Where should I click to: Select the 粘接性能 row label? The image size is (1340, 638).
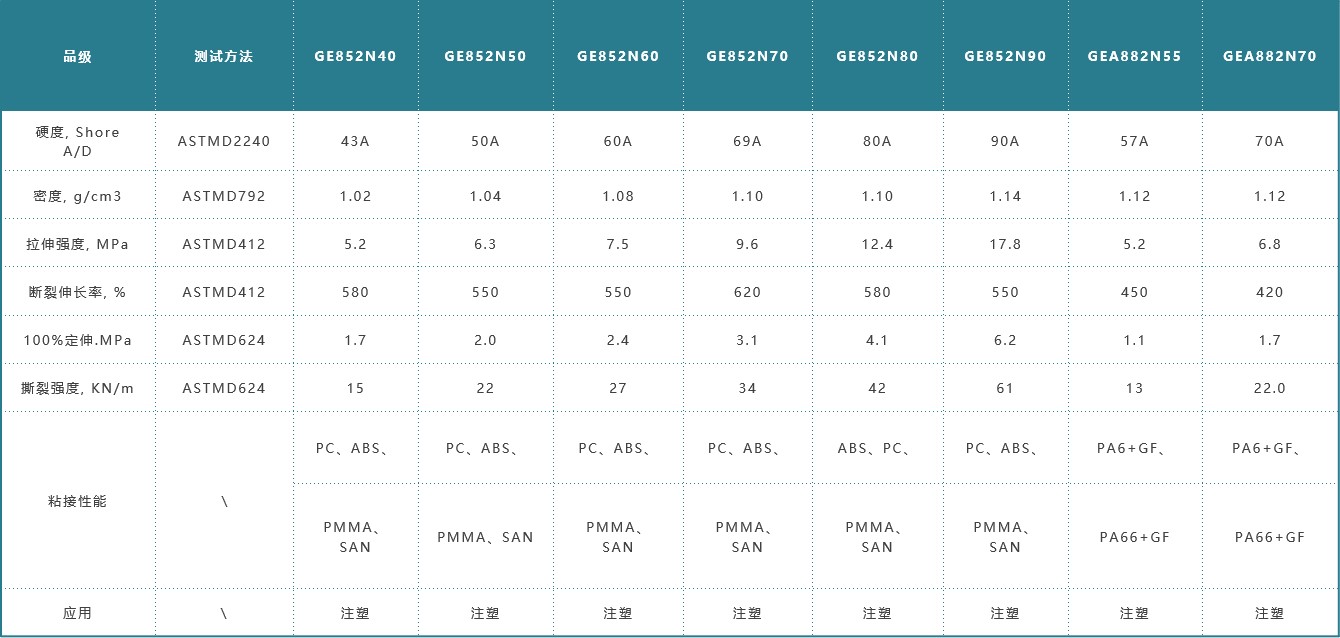pos(77,501)
